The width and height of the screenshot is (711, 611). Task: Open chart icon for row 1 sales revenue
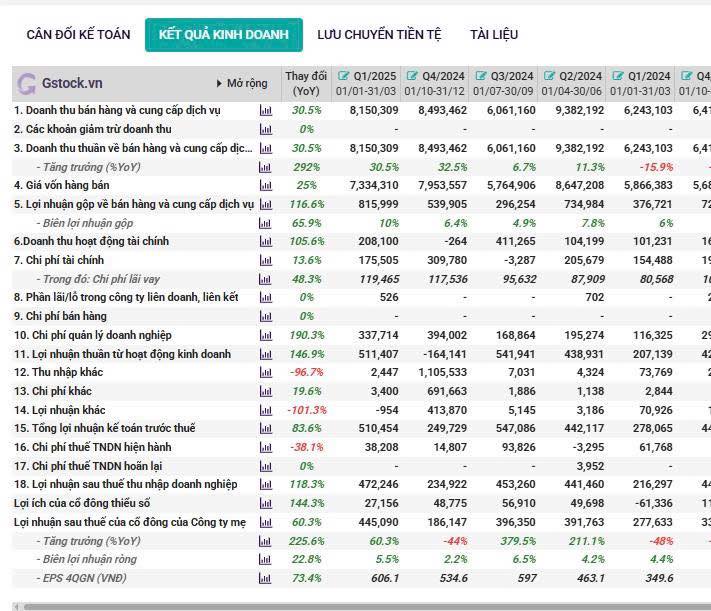(x=265, y=110)
